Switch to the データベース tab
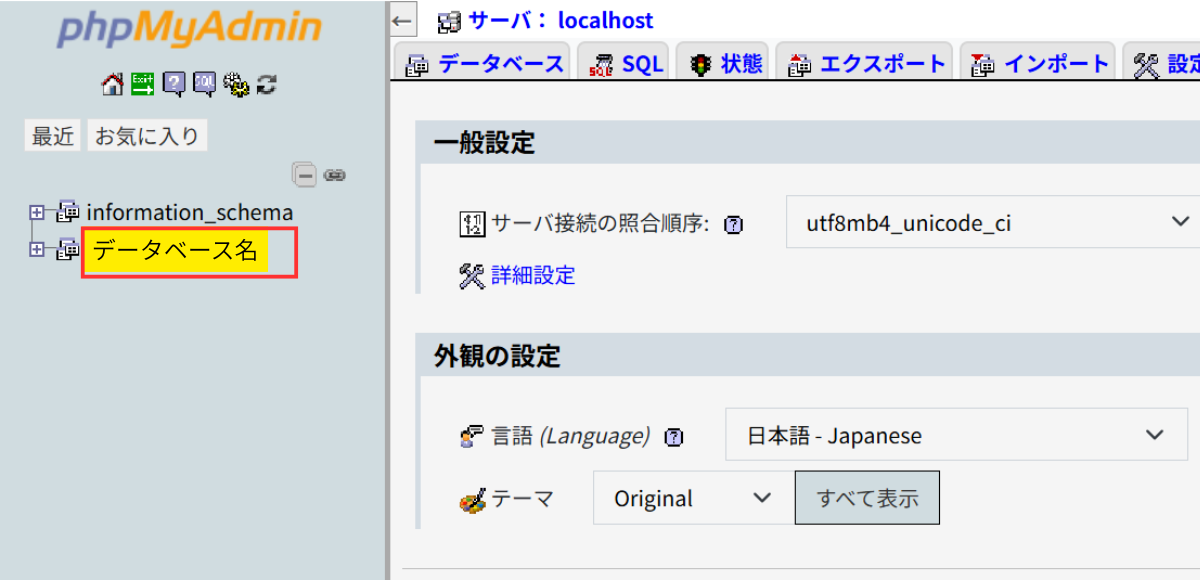Screen dimensions: 1200x580 click(x=484, y=65)
